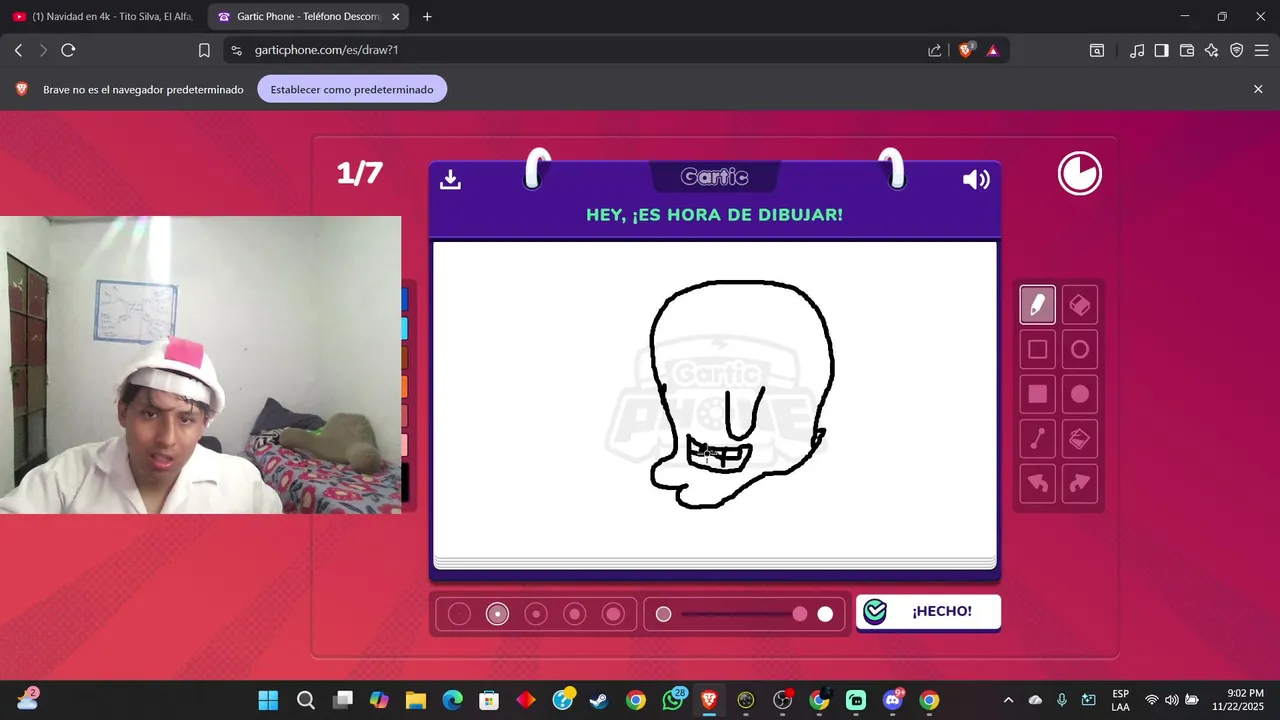This screenshot has width=1280, height=720.
Task: Dismiss the default browser notification bar
Action: click(1258, 89)
